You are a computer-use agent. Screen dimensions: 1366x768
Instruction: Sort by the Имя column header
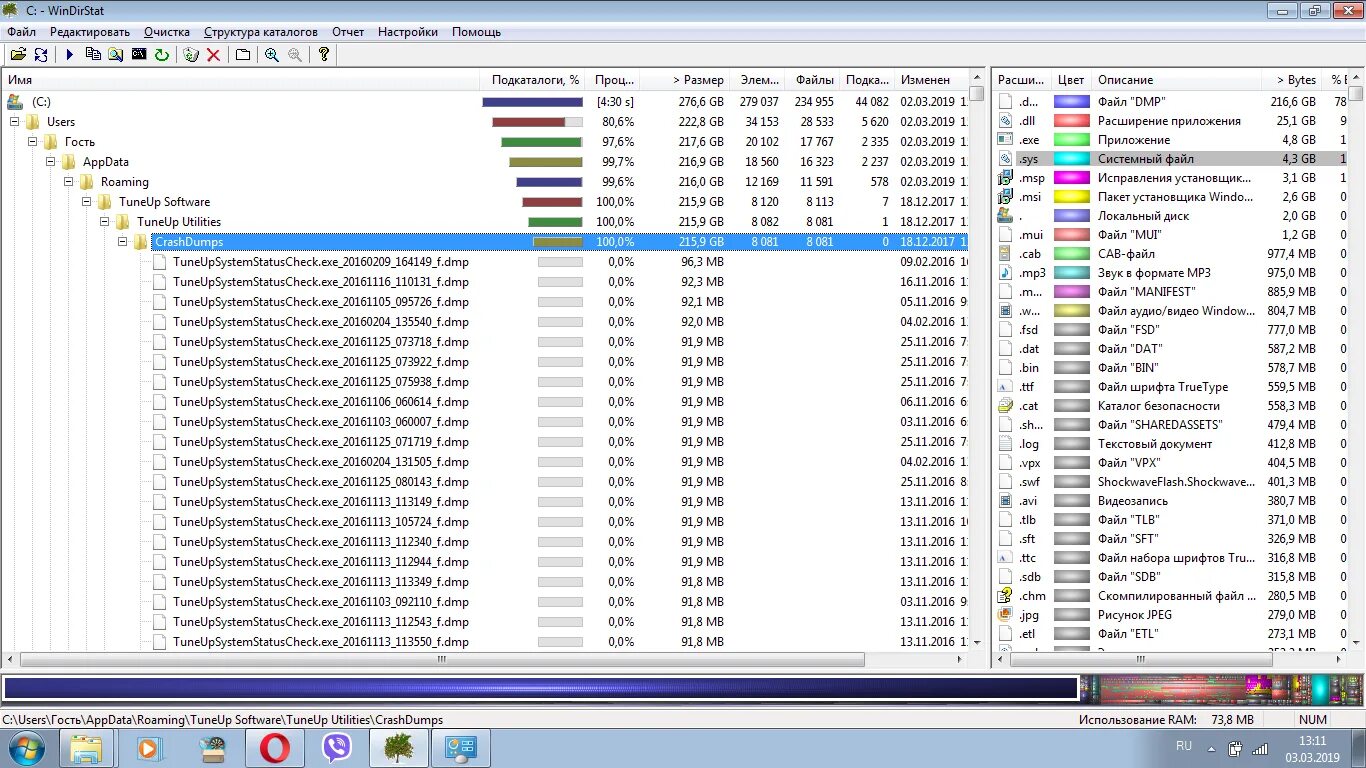238,80
